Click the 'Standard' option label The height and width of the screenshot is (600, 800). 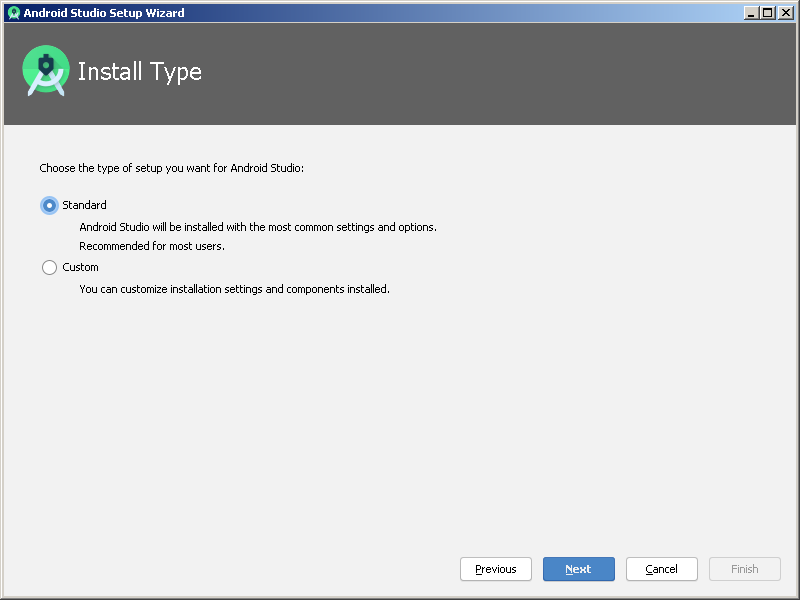pos(84,205)
